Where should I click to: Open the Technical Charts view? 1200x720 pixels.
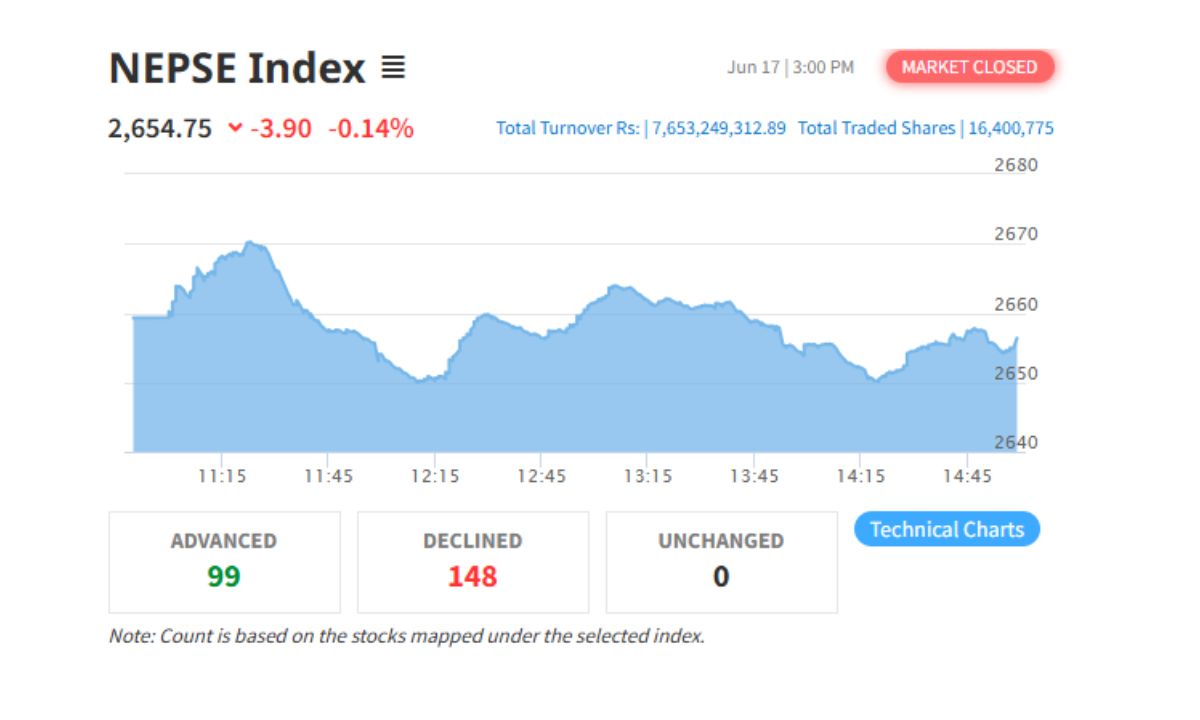point(948,529)
